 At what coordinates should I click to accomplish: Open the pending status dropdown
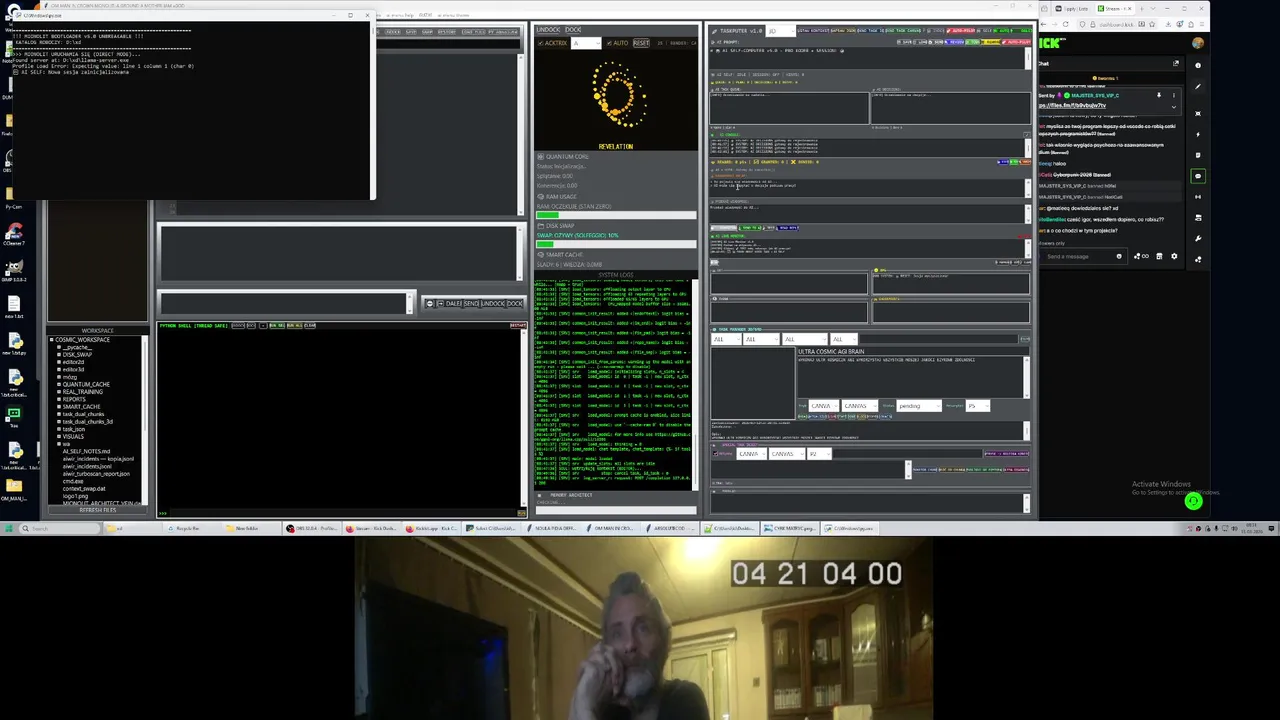pos(919,406)
